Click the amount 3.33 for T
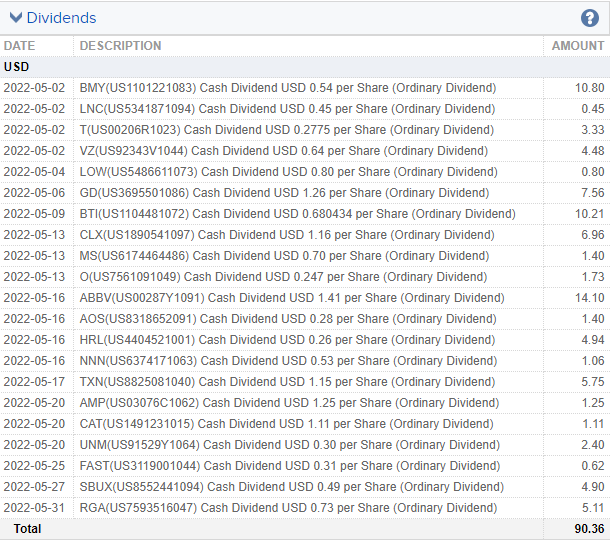 click(x=593, y=130)
